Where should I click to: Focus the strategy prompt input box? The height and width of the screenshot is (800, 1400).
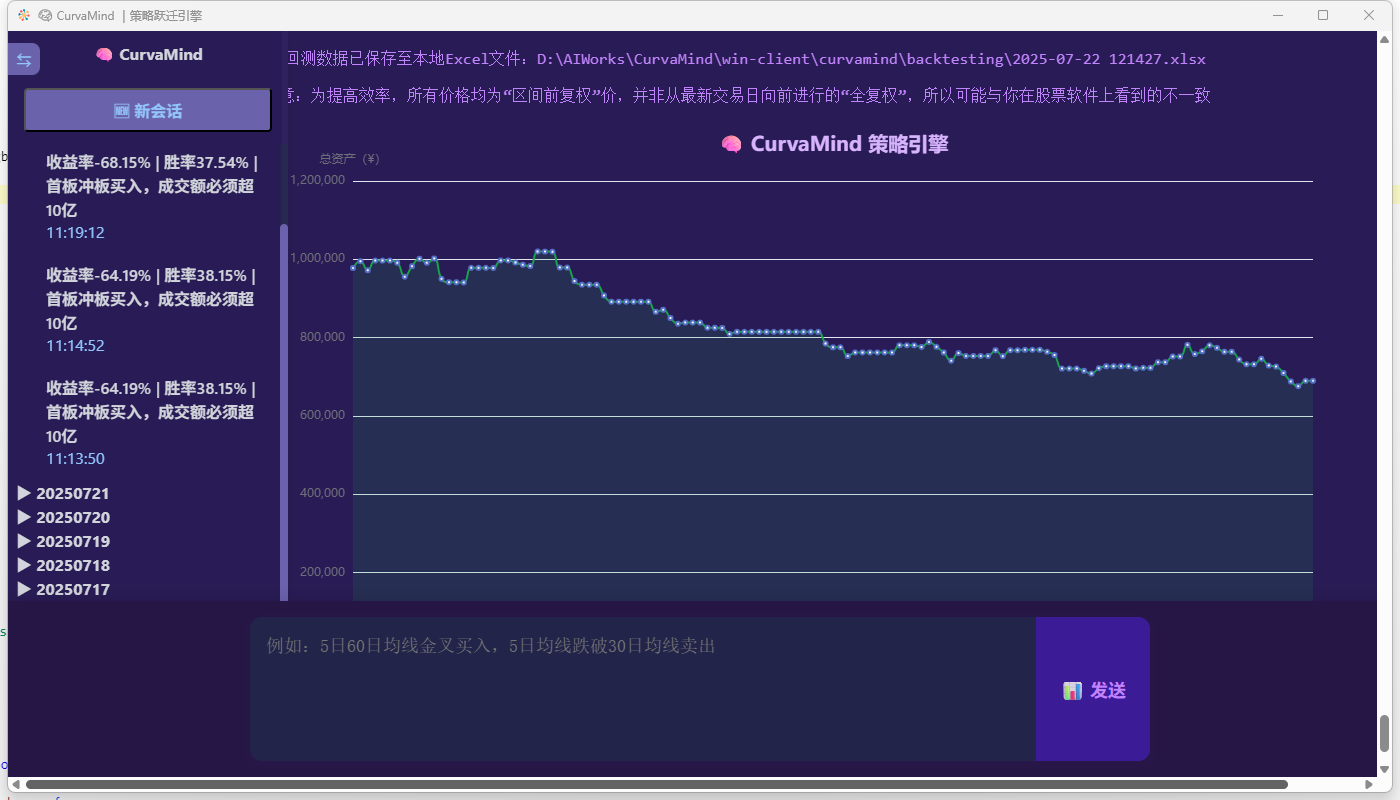point(642,689)
